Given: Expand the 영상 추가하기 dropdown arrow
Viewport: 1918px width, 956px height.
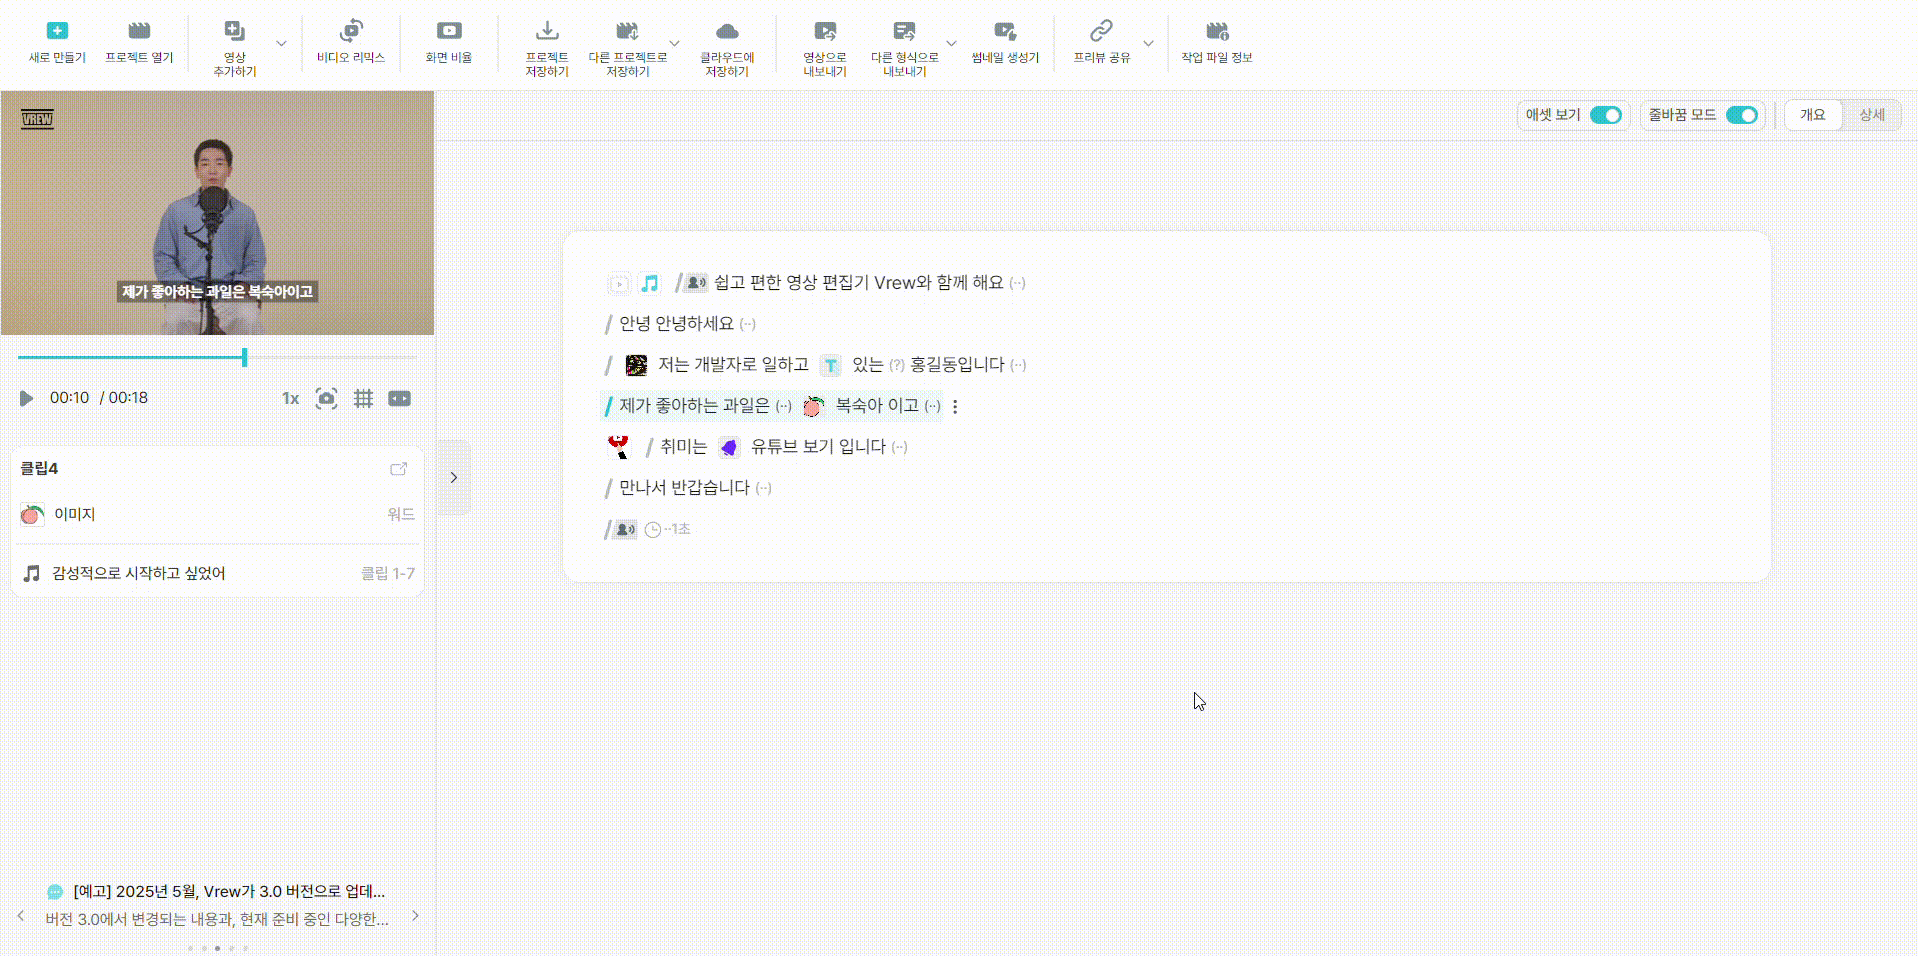Looking at the screenshot, I should (281, 44).
